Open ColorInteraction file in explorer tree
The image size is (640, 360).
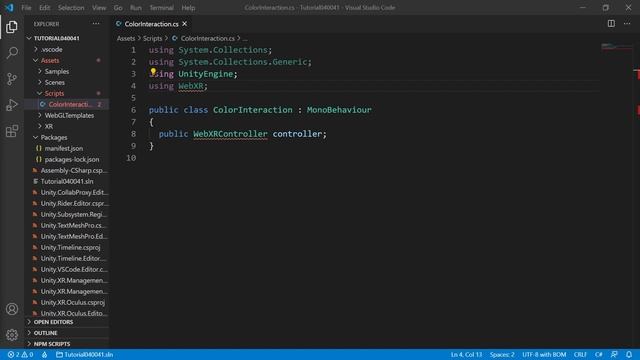pos(70,104)
